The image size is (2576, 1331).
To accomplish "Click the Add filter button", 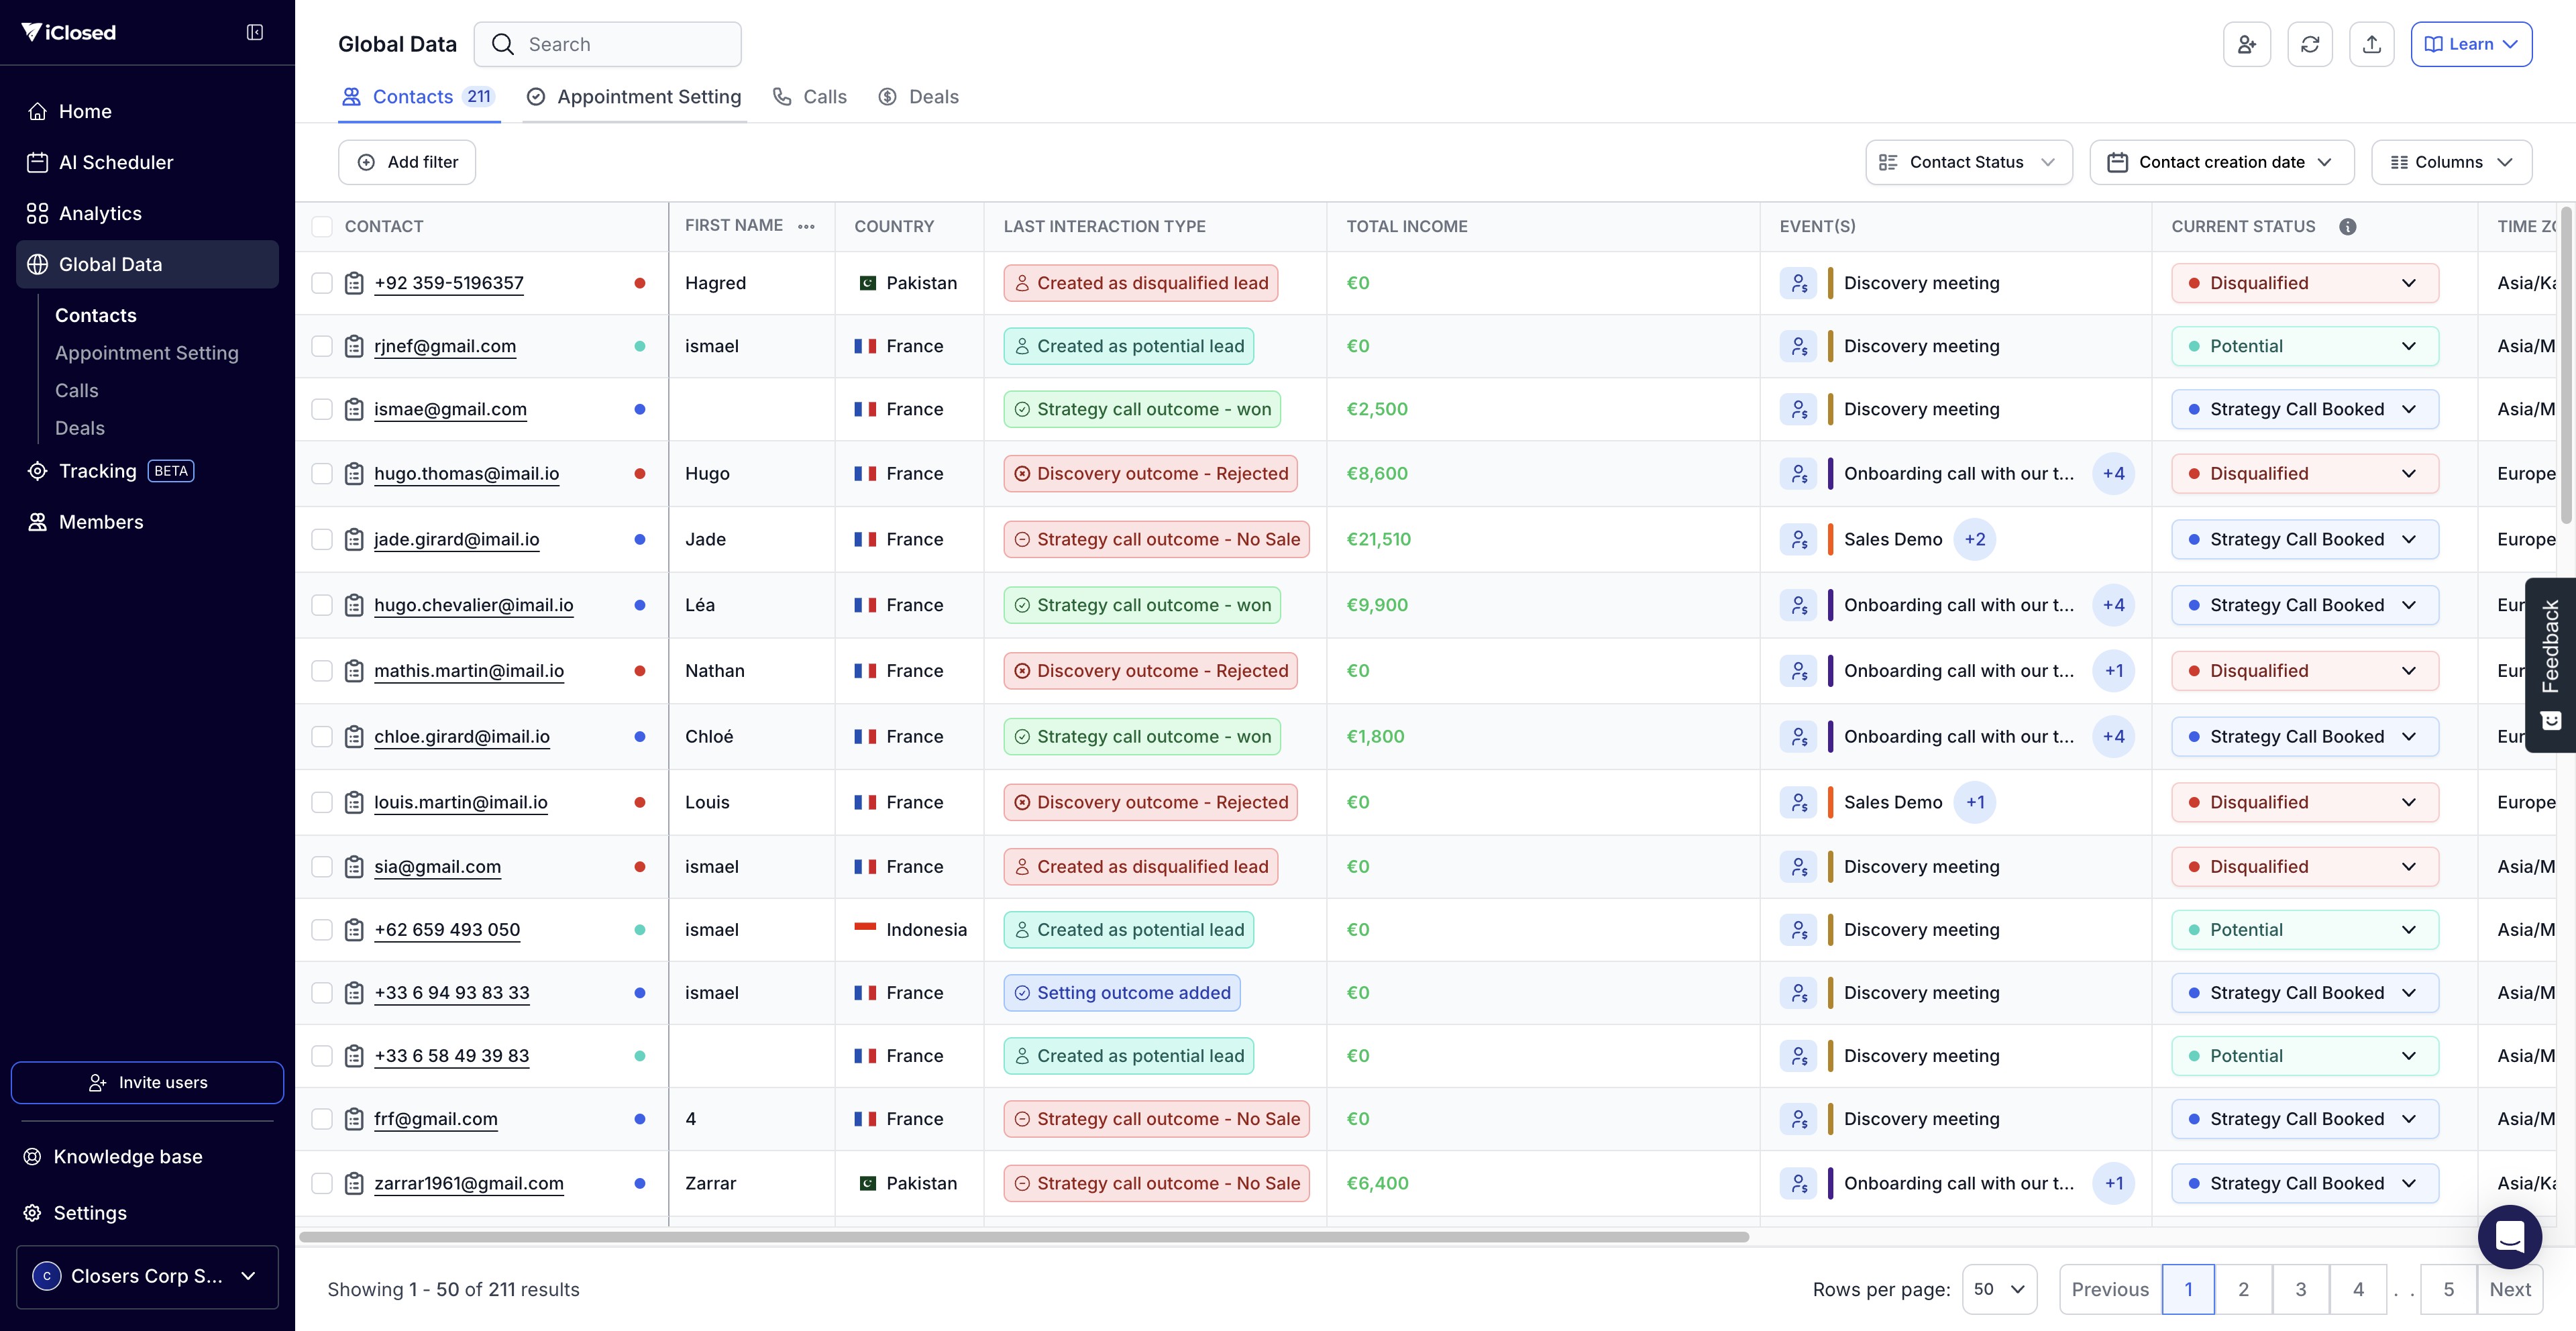I will coord(407,162).
